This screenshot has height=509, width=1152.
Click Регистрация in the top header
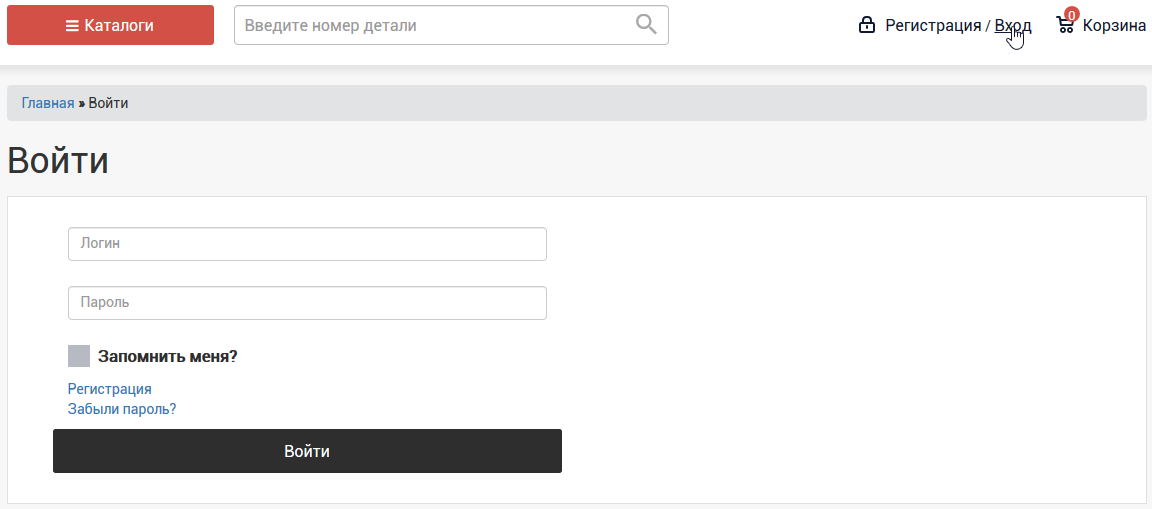[933, 26]
